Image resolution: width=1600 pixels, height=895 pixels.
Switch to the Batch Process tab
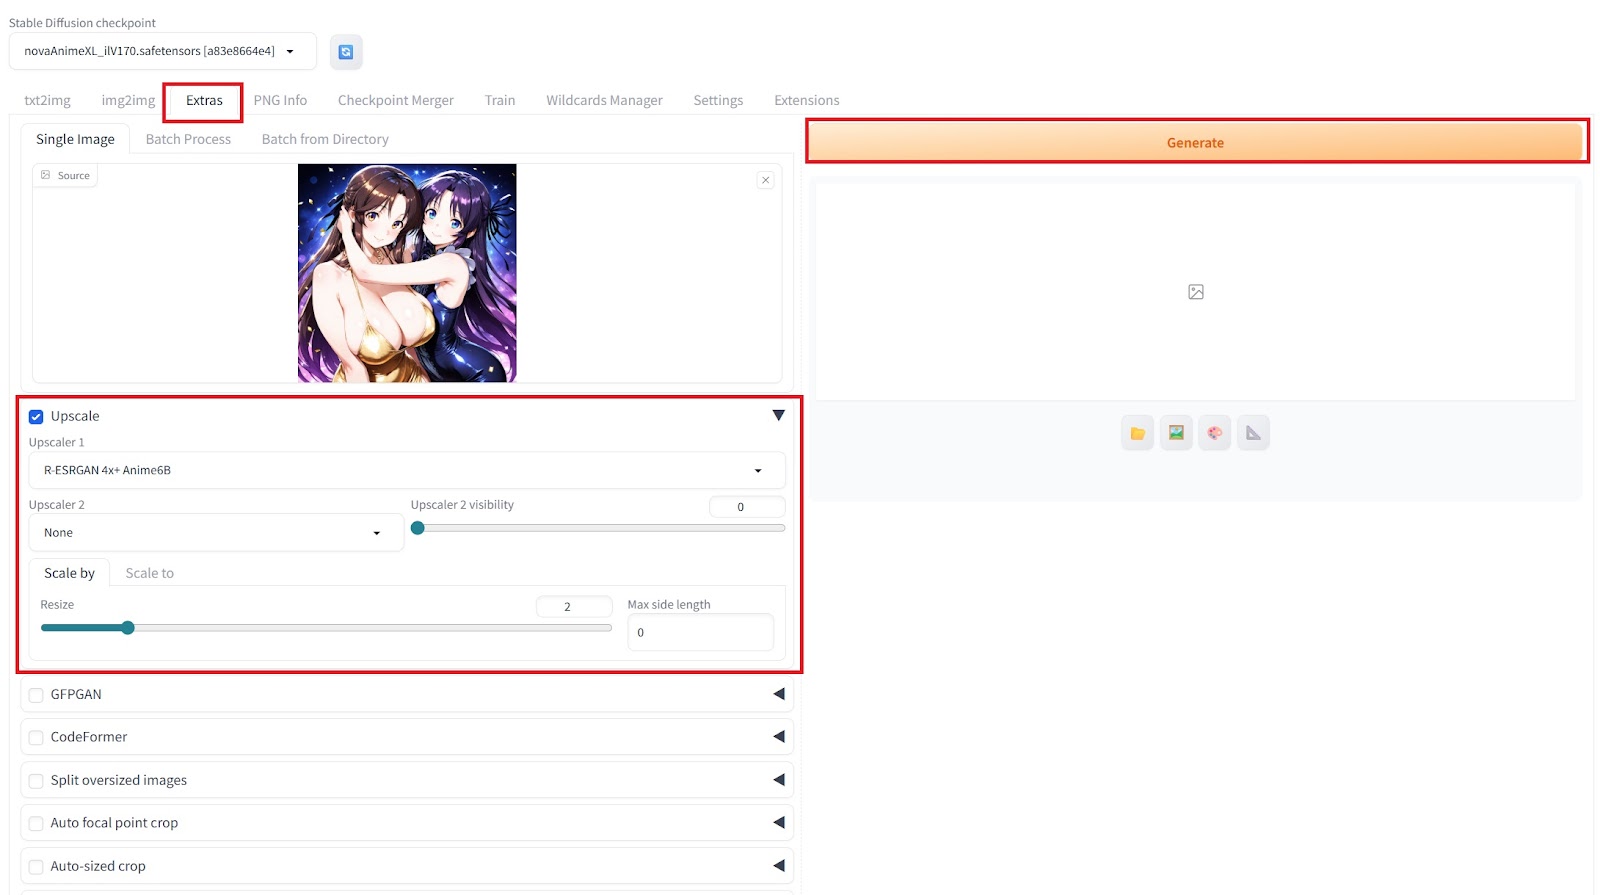188,139
